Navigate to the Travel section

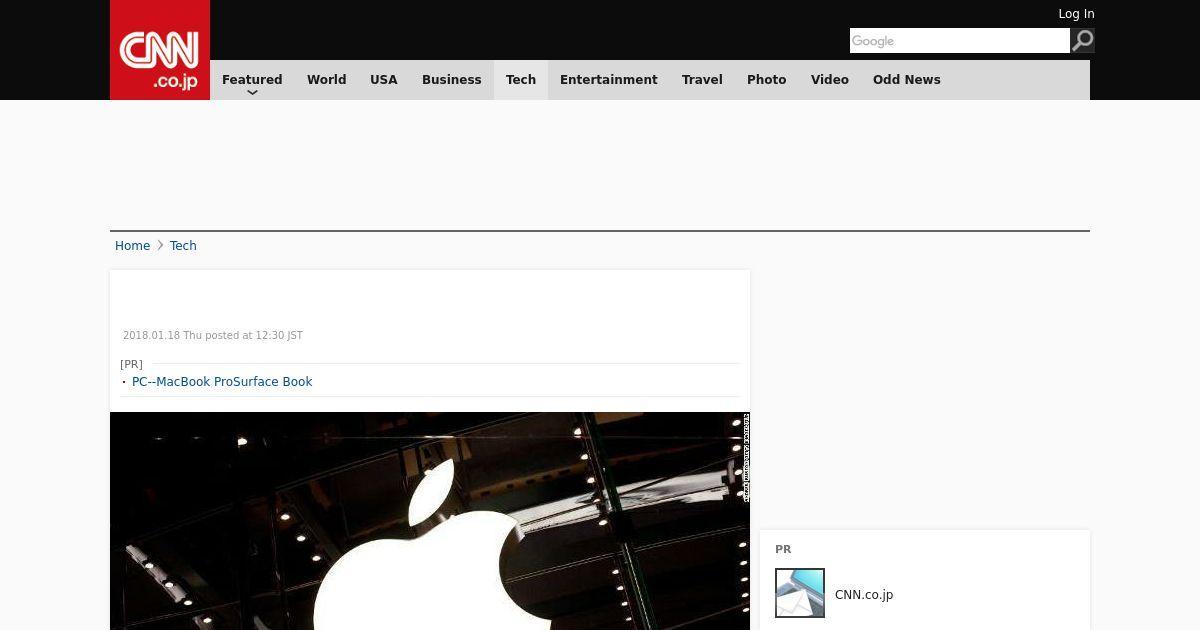point(702,80)
